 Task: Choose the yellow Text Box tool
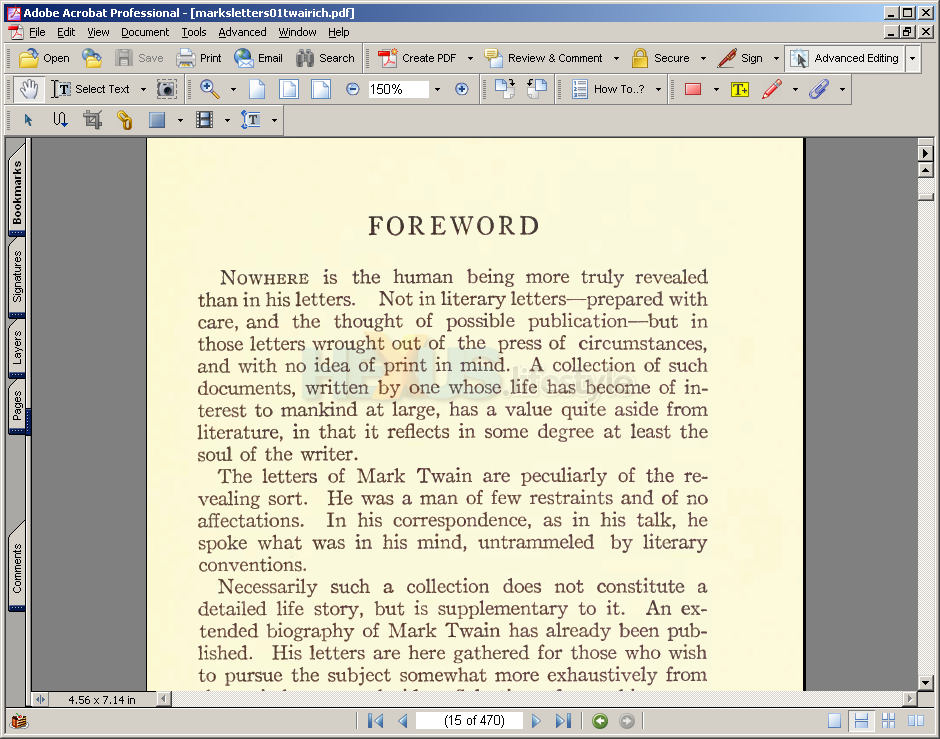pos(740,89)
